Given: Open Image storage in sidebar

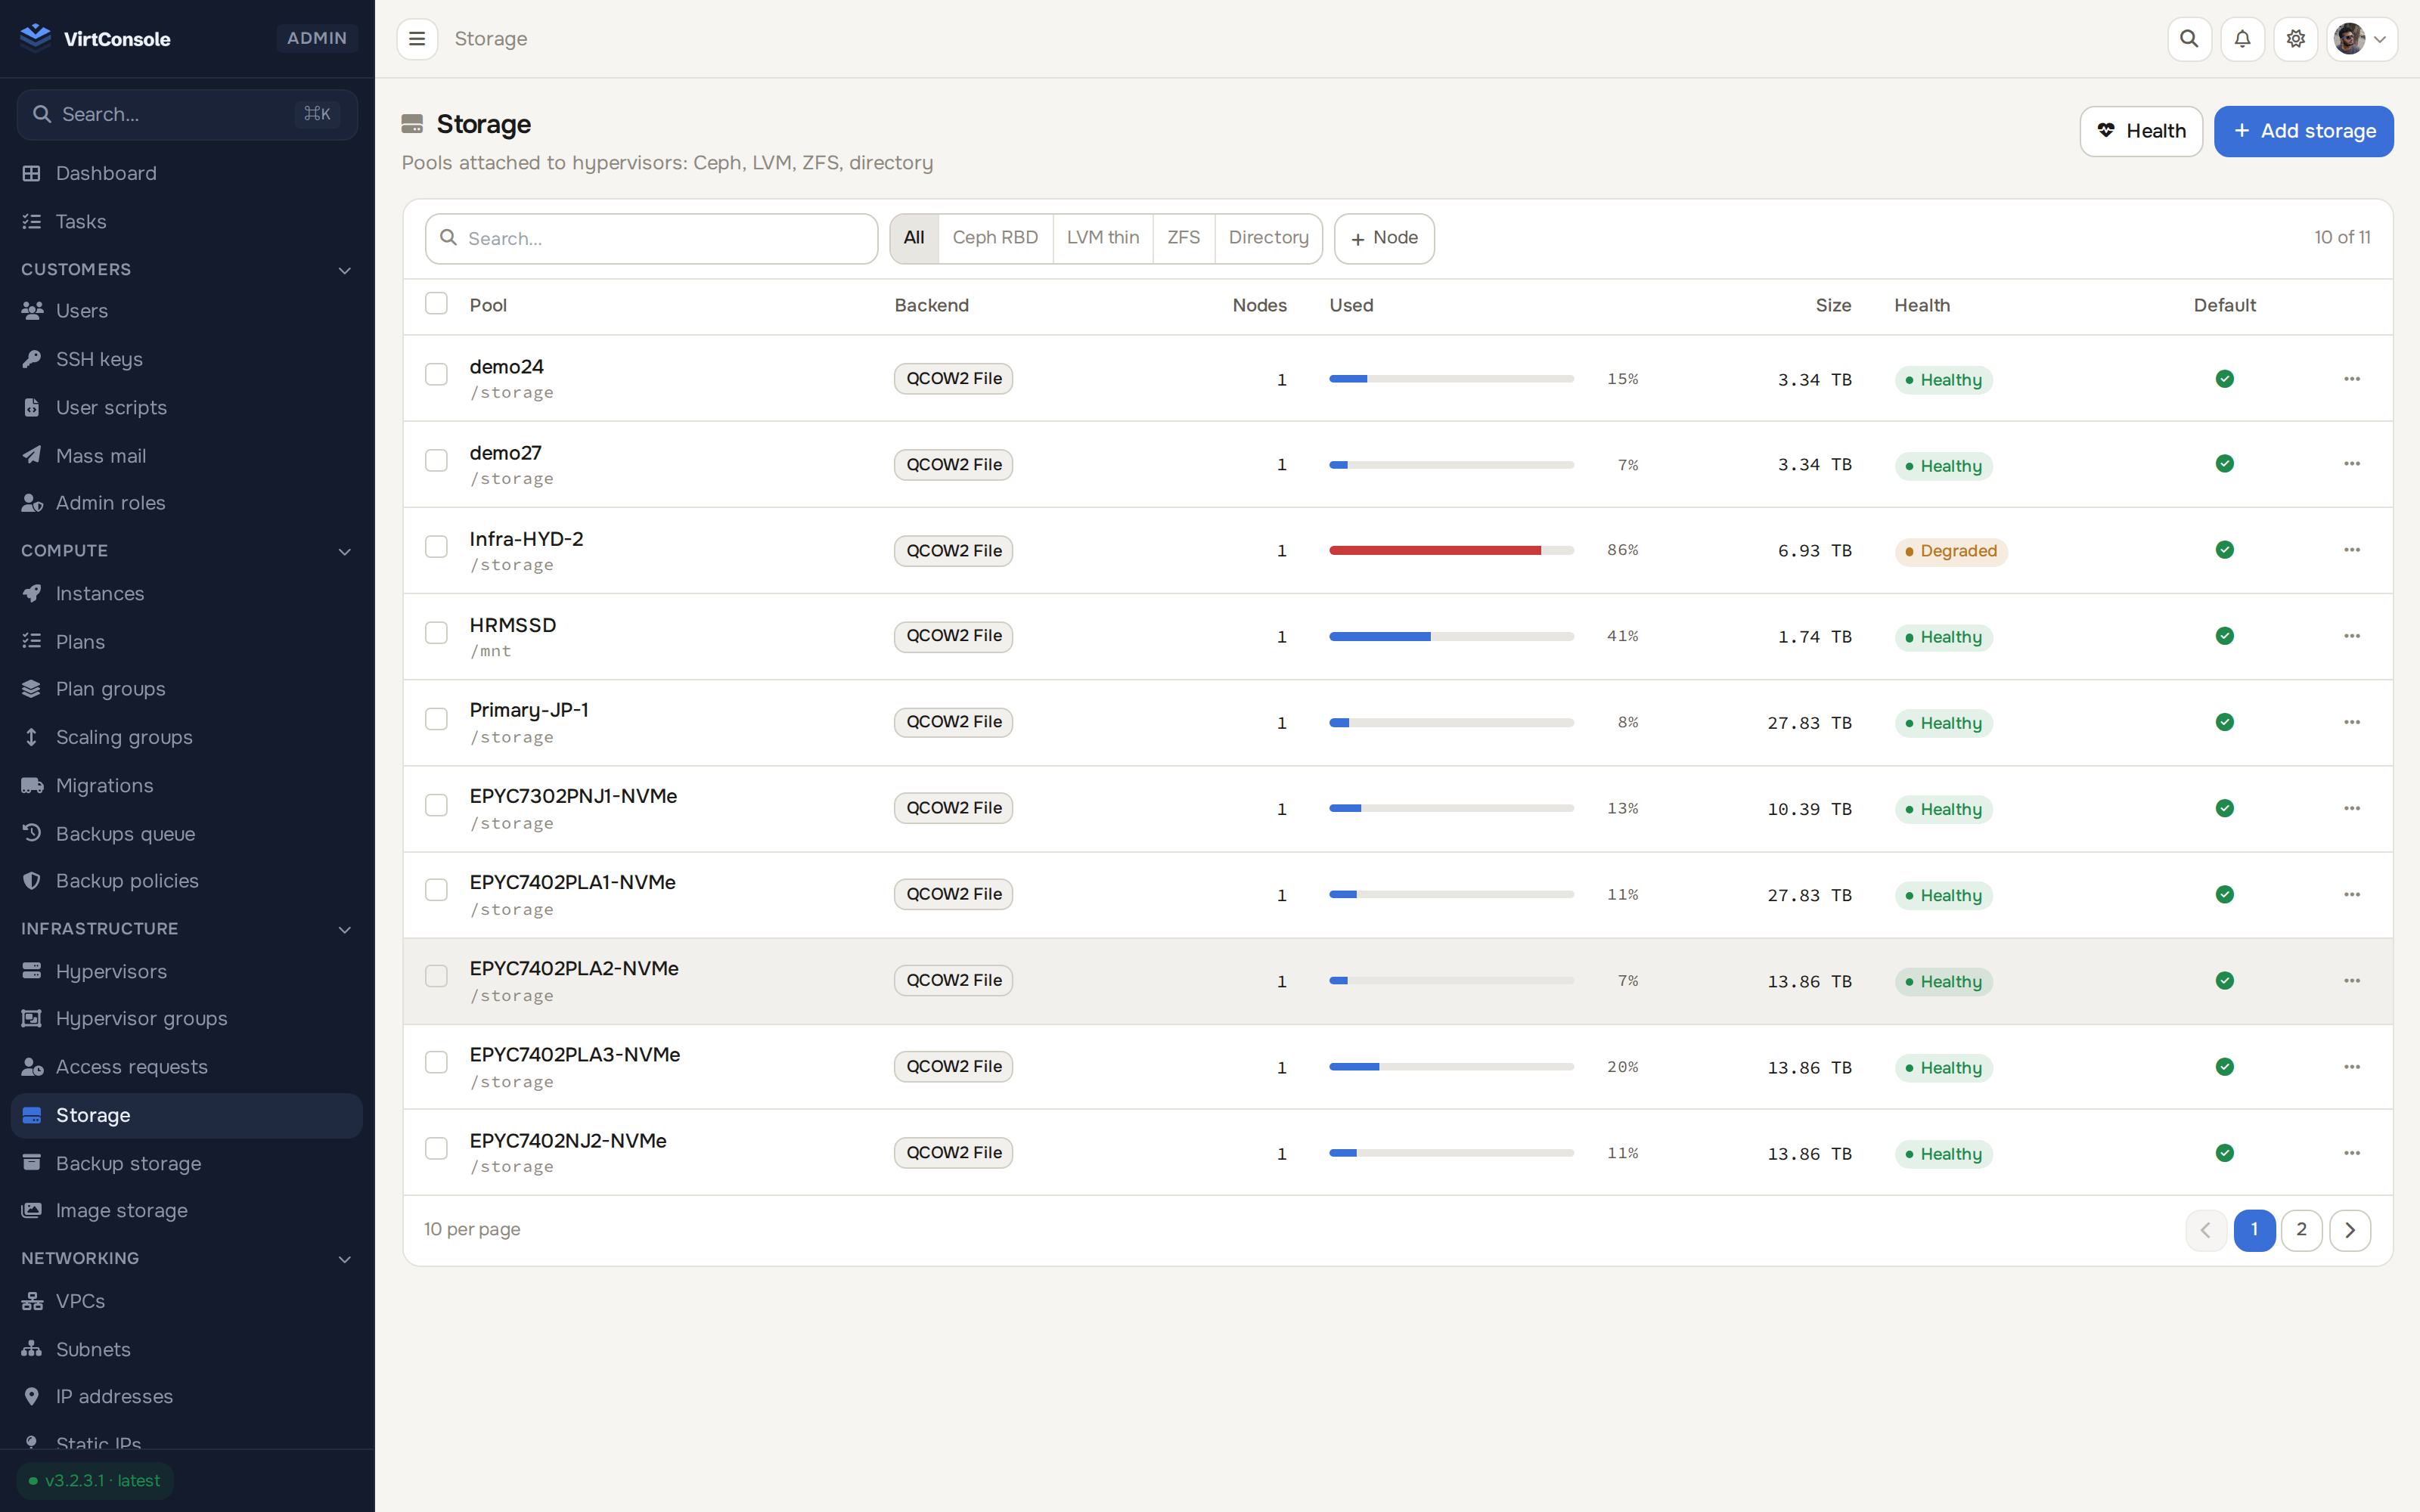Looking at the screenshot, I should (x=187, y=1210).
